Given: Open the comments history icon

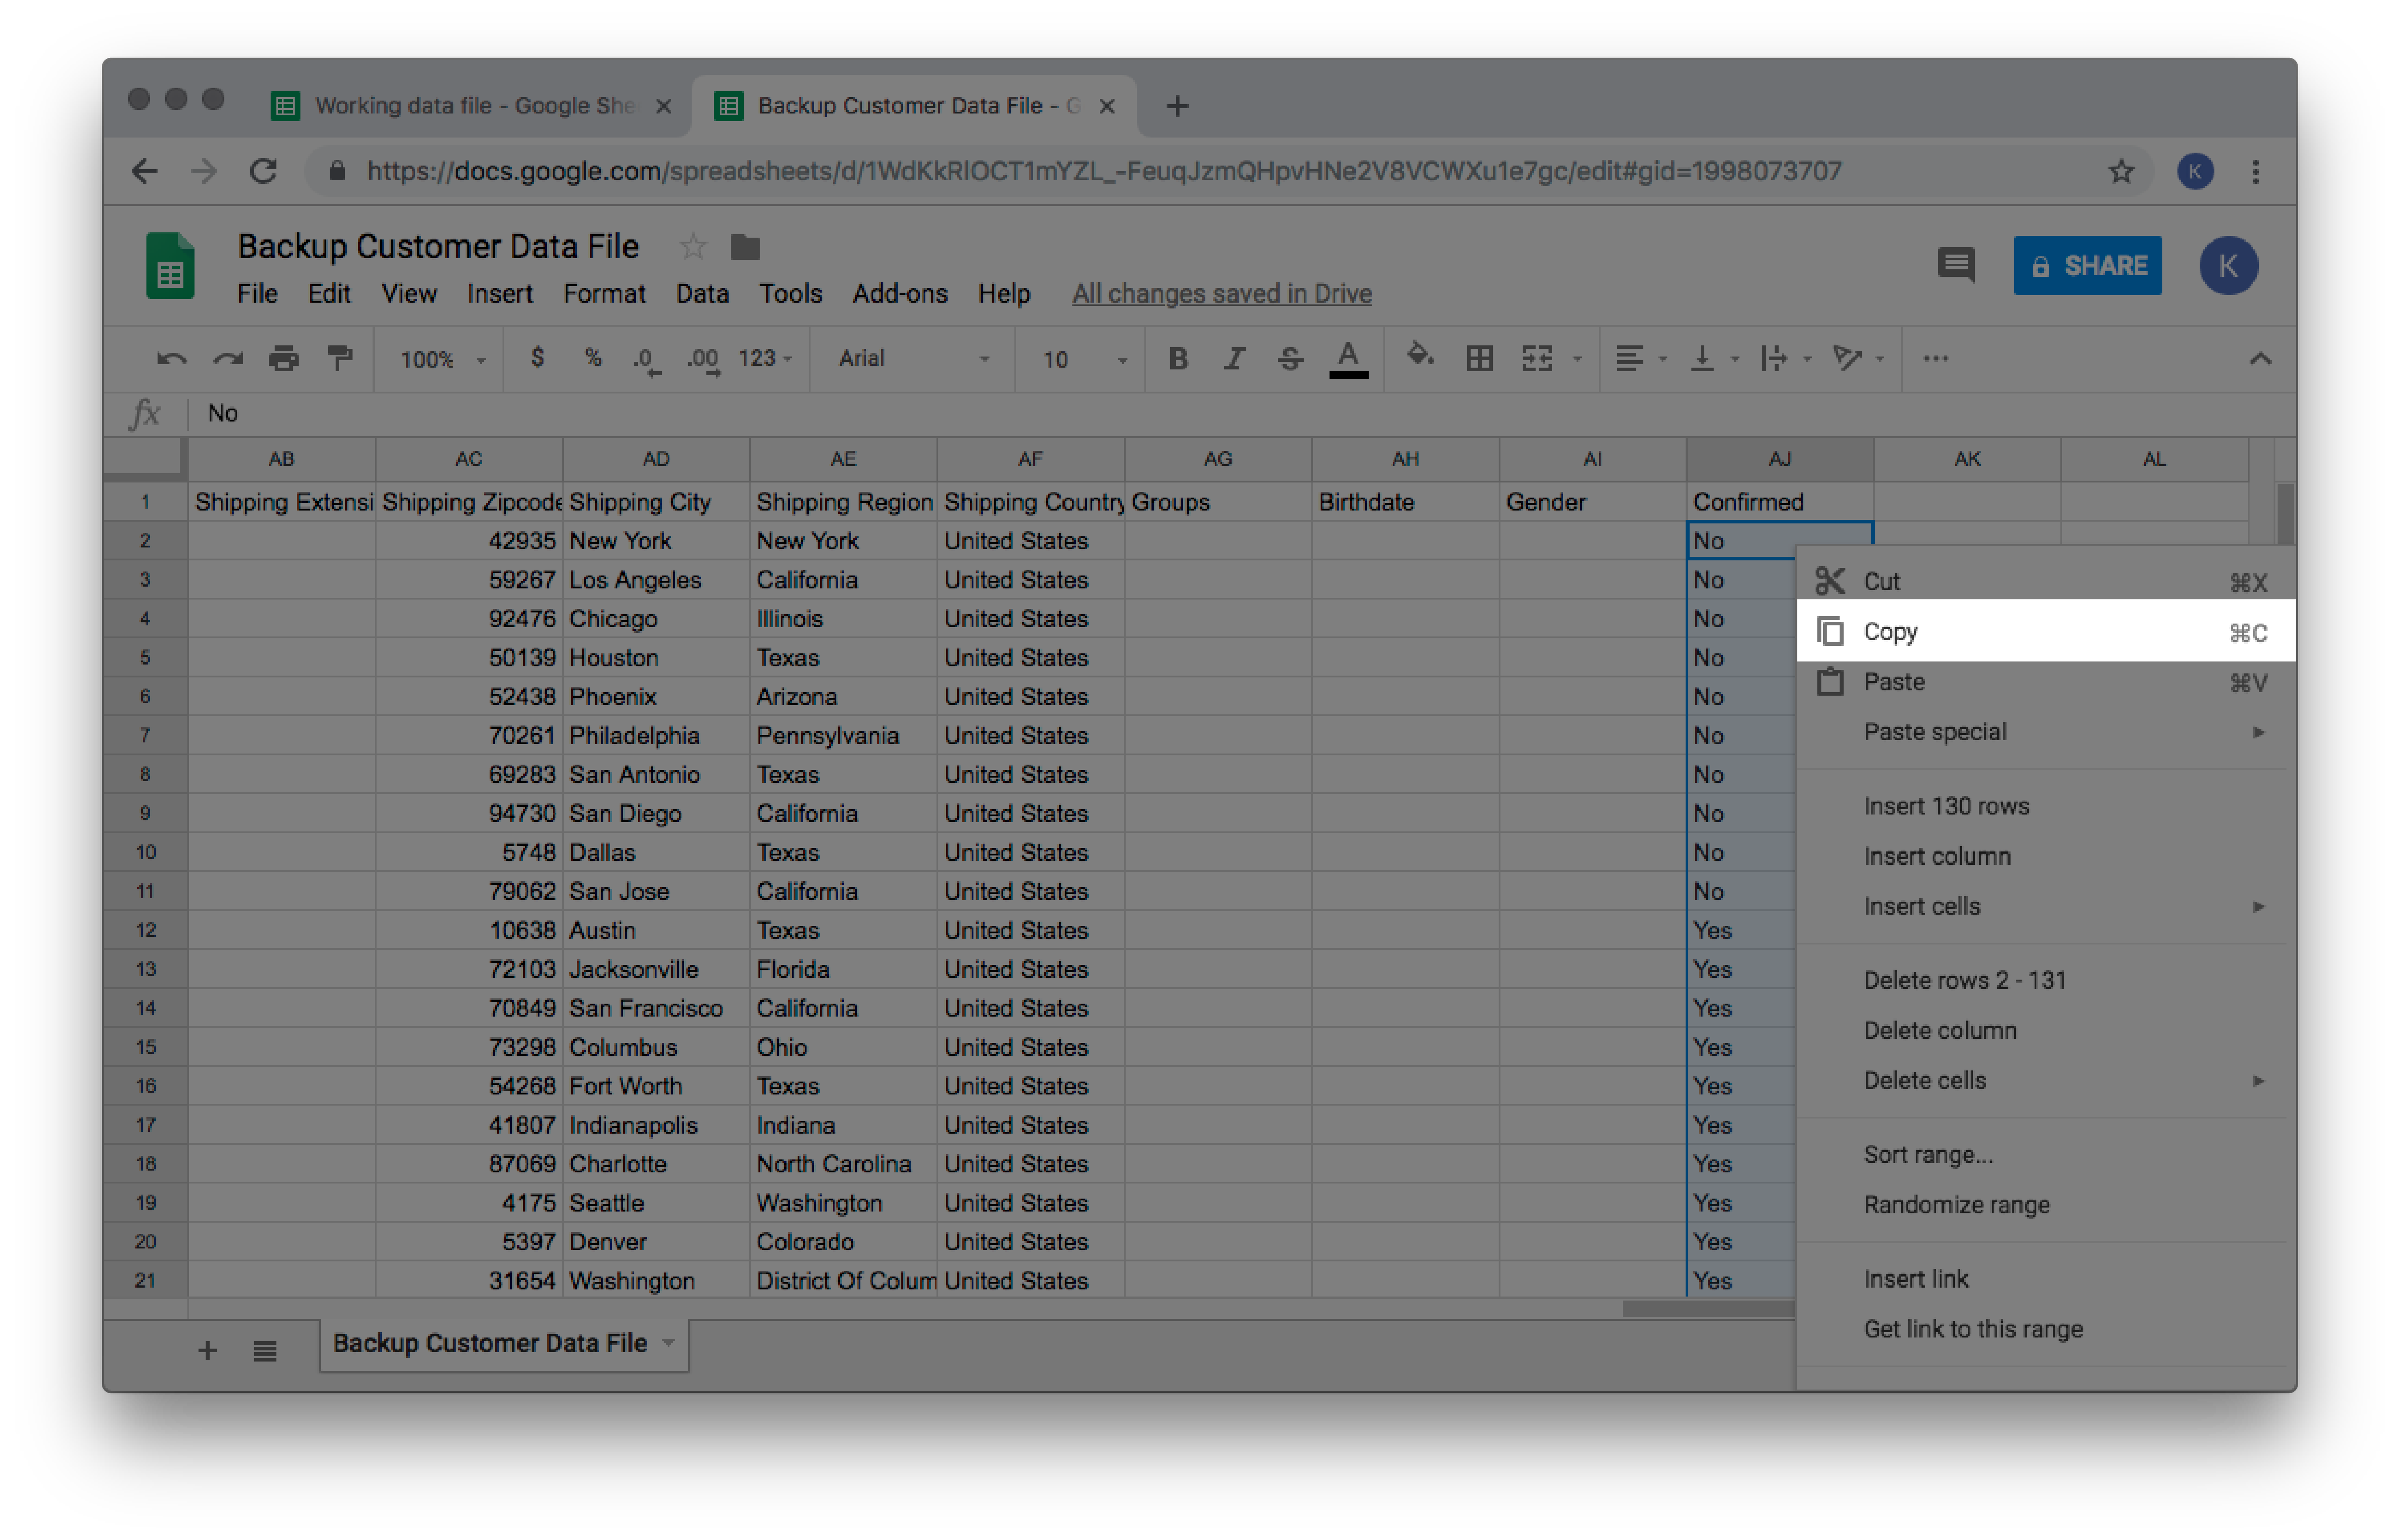Looking at the screenshot, I should [1955, 265].
